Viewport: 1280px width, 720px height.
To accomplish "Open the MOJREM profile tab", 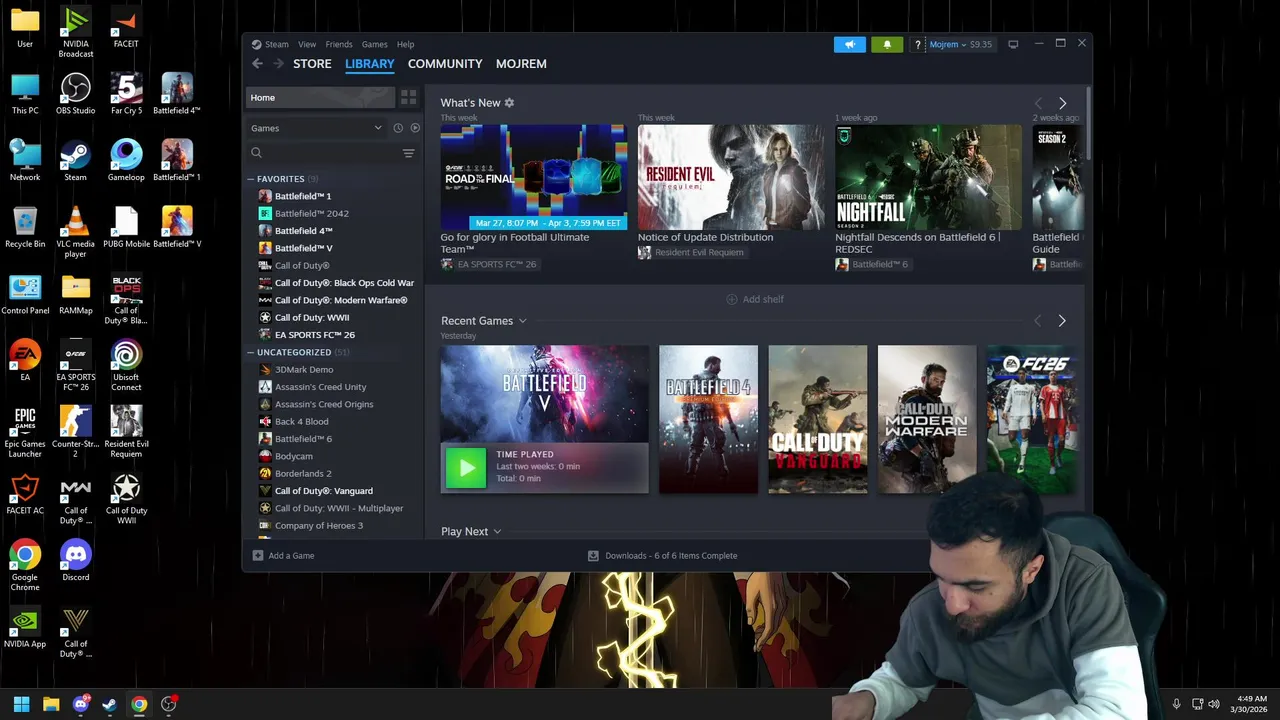I will tap(521, 64).
